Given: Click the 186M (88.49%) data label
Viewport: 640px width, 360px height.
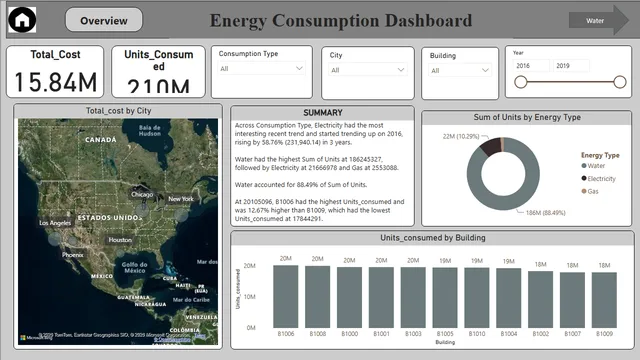Looking at the screenshot, I should pyautogui.click(x=545, y=213).
